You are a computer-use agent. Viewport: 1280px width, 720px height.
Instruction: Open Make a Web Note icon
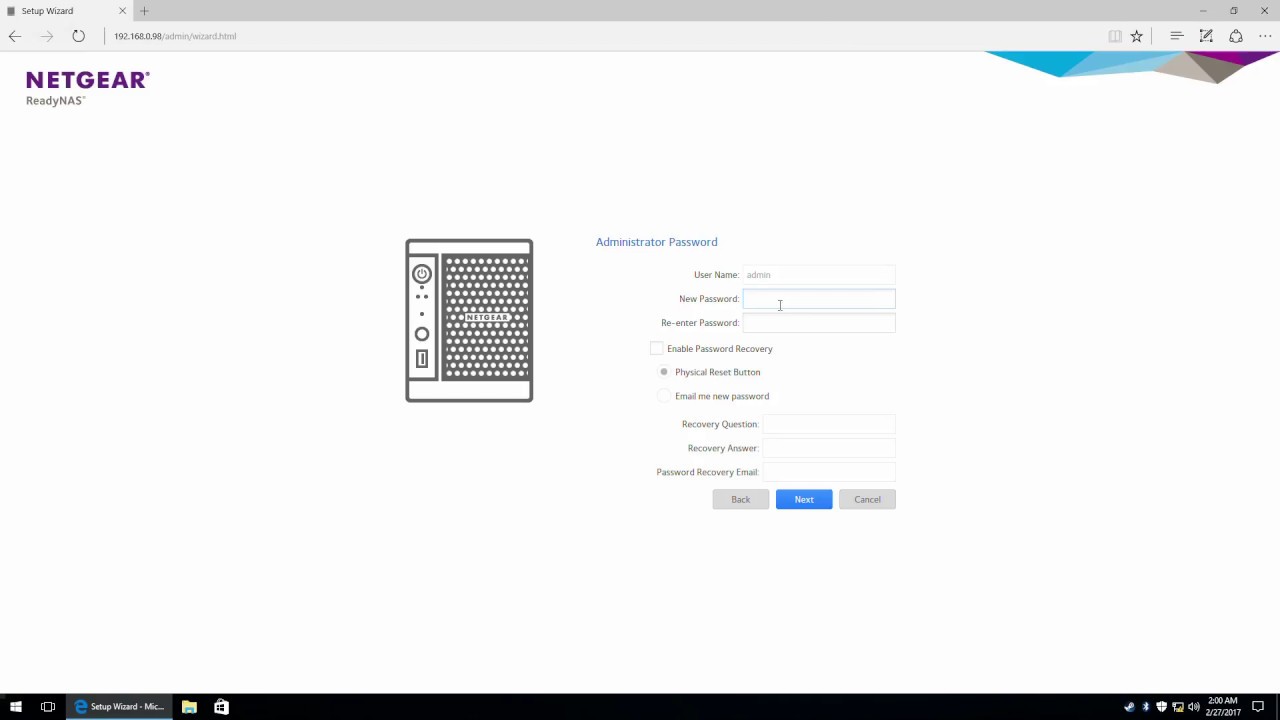tap(1206, 36)
